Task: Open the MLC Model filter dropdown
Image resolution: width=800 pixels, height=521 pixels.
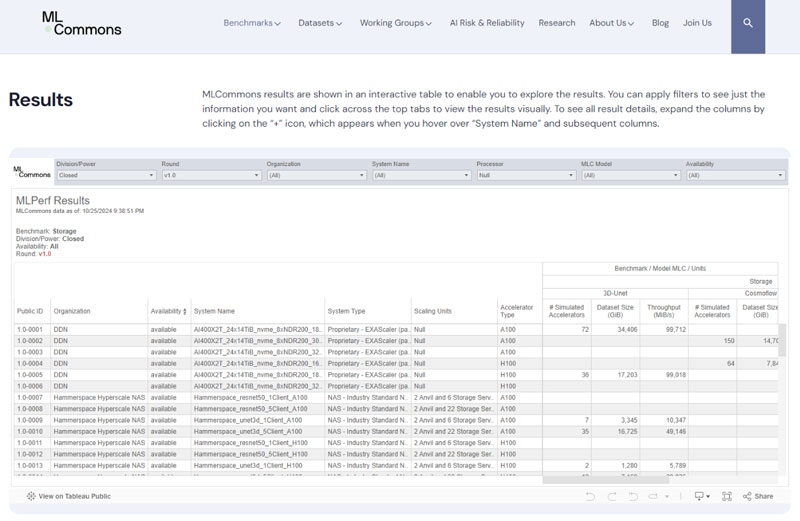Action: point(631,175)
